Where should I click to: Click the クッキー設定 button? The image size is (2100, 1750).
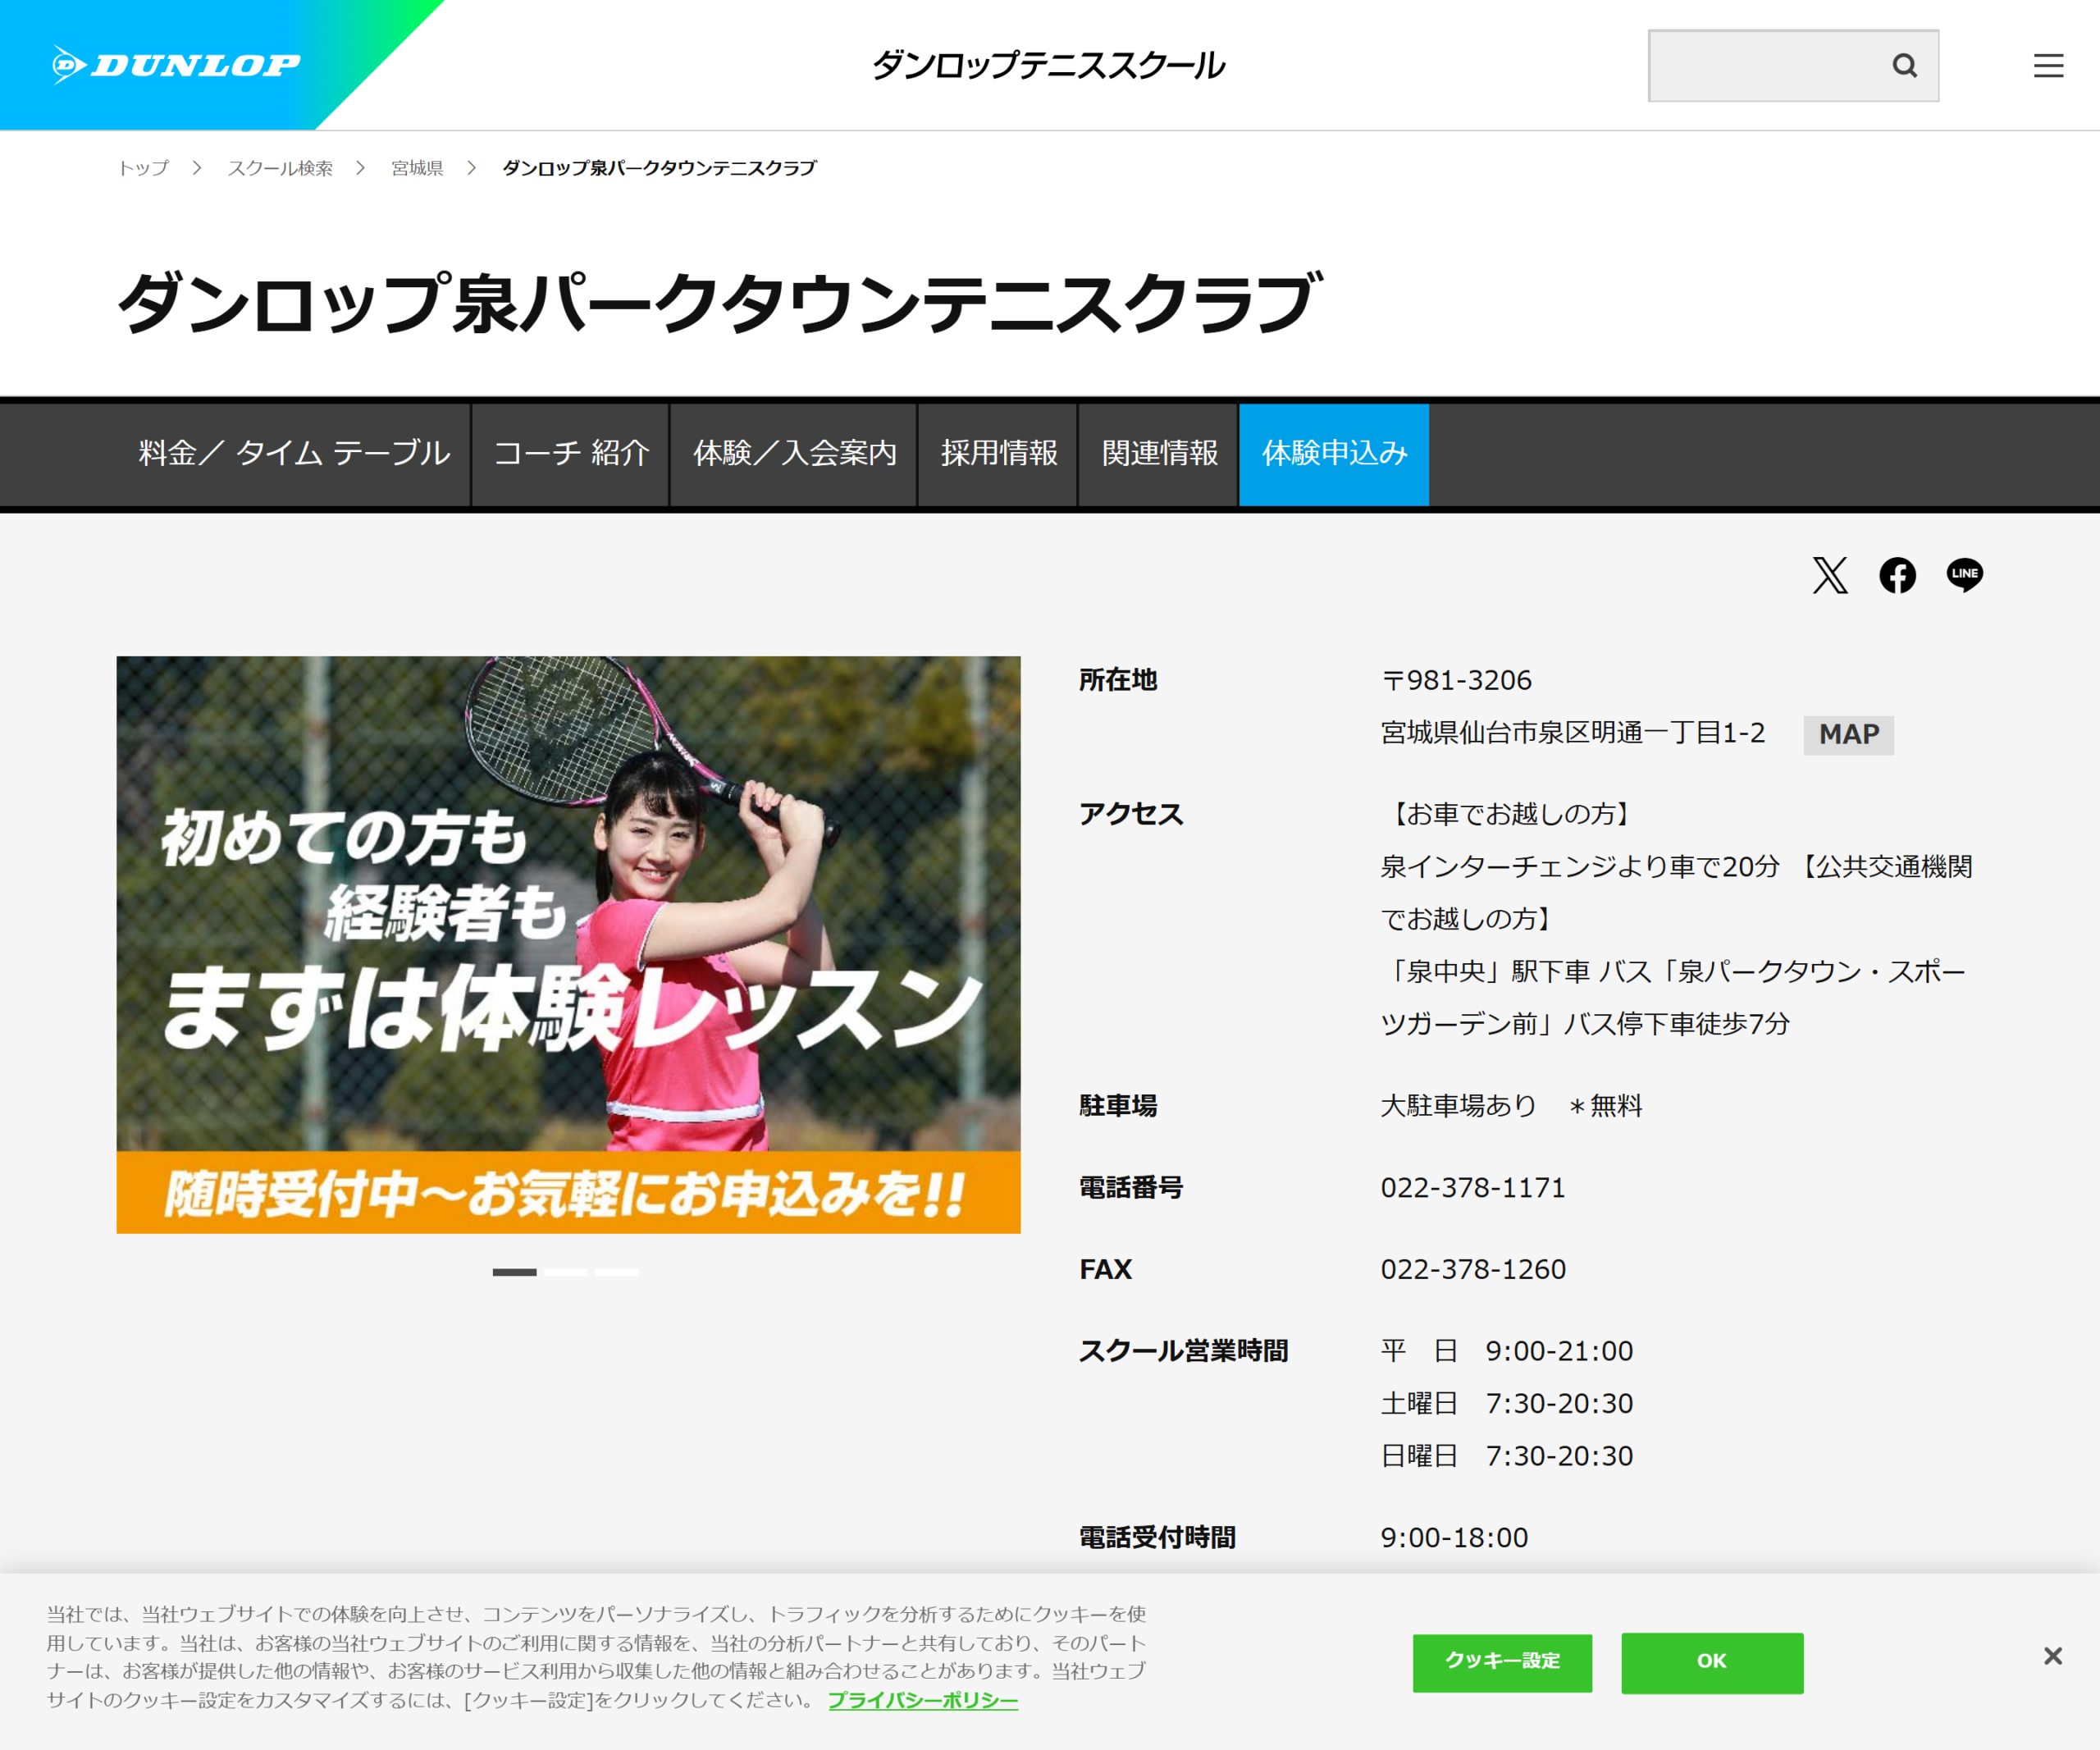pos(1502,1662)
